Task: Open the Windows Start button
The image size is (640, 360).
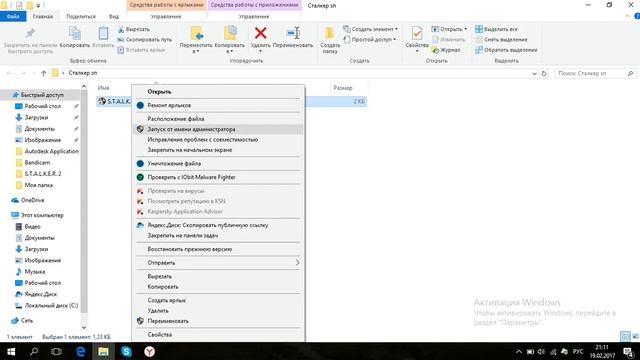Action: (11, 351)
